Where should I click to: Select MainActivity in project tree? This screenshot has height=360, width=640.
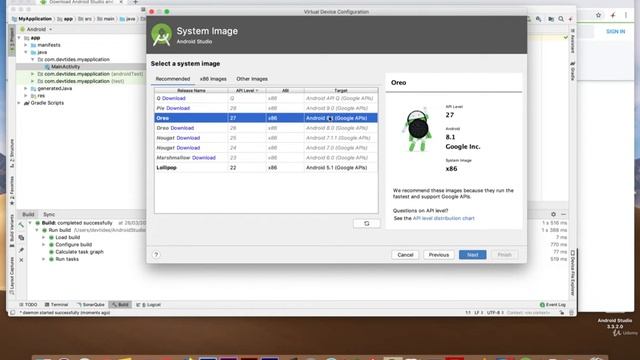click(66, 67)
